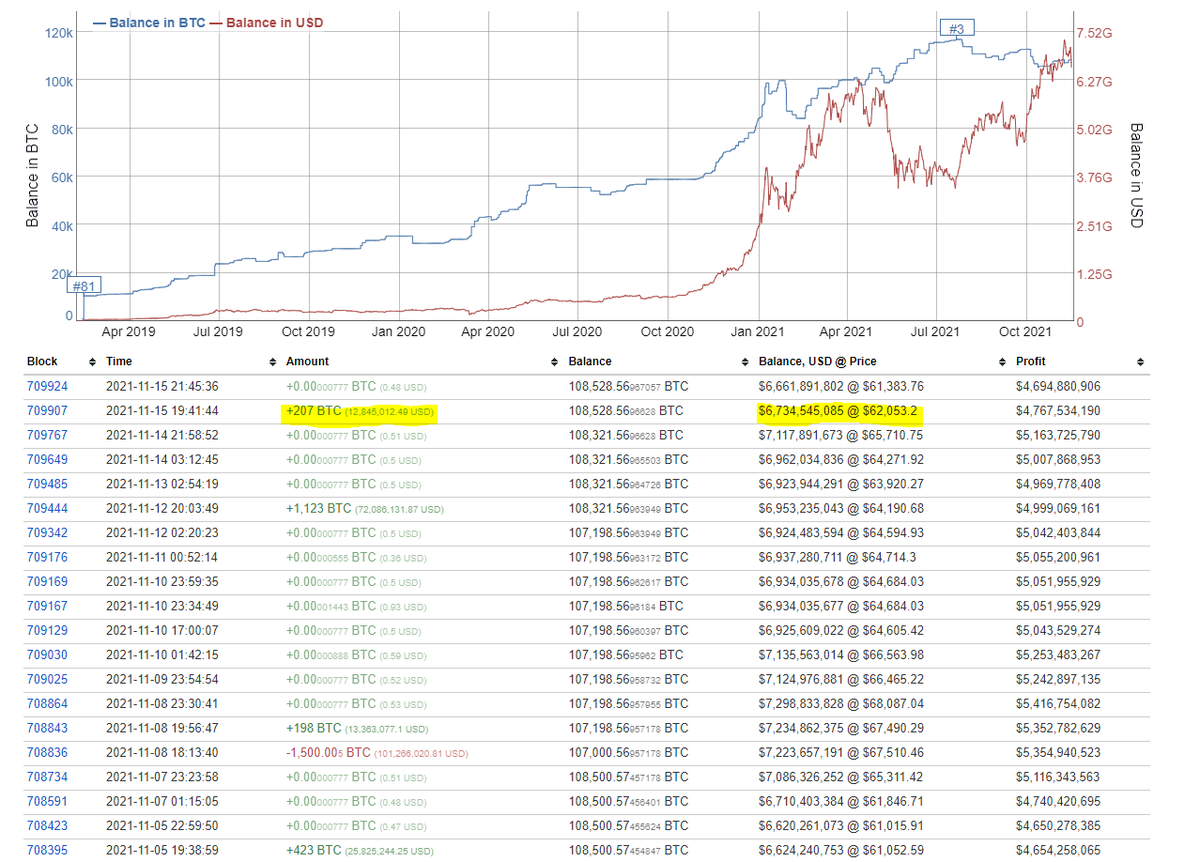Screen dimensions: 1200x862
Task: Open block 709924 link
Action: pos(48,386)
